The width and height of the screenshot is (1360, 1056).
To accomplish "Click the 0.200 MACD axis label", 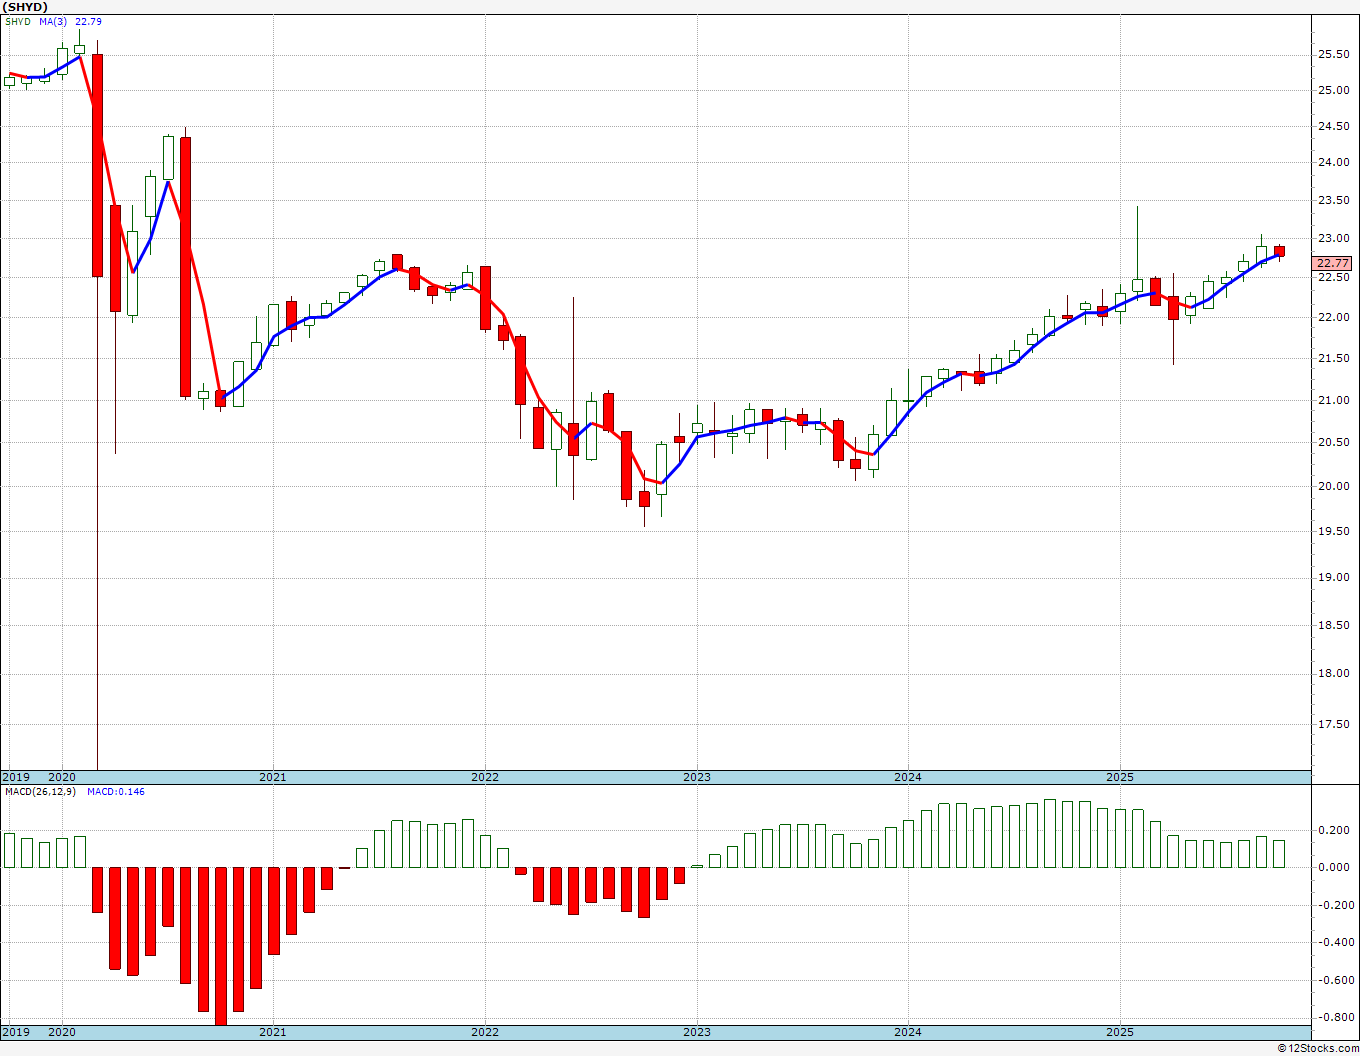I will pyautogui.click(x=1333, y=830).
